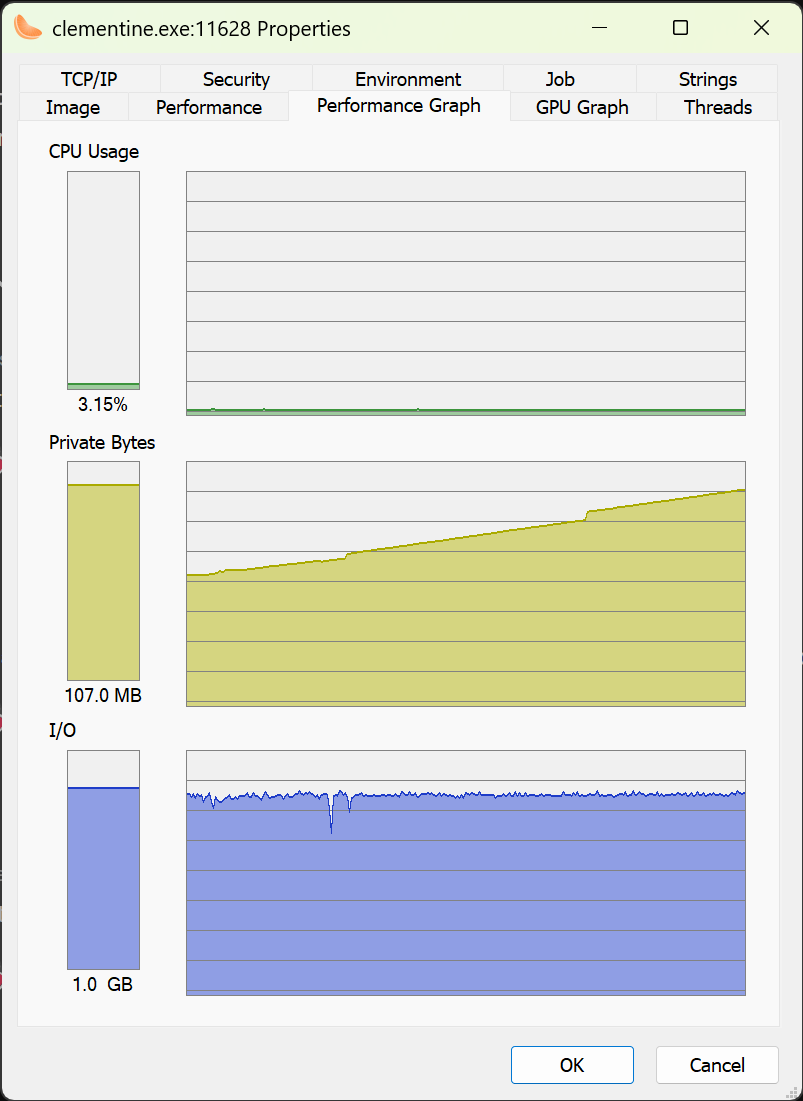This screenshot has height=1101, width=803.
Task: Open the Performance tab
Action: pyautogui.click(x=208, y=107)
